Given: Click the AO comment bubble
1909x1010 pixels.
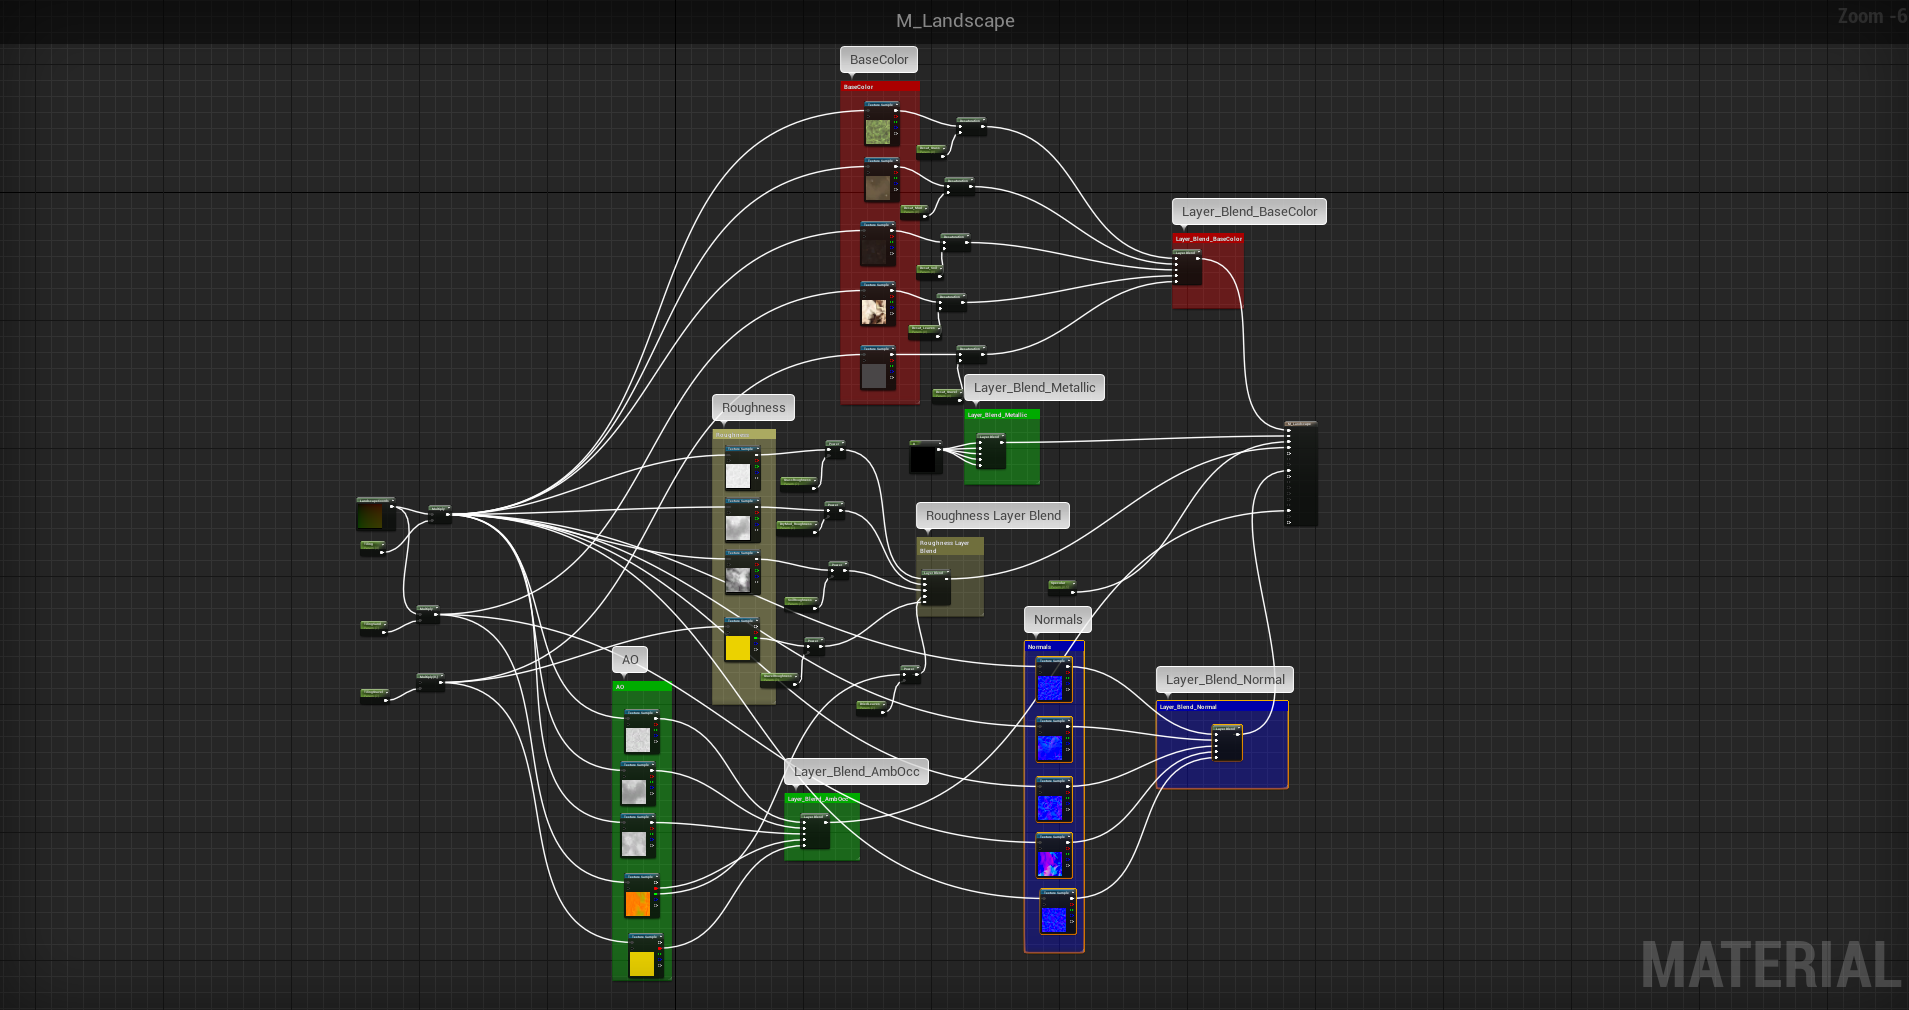Looking at the screenshot, I should (x=630, y=660).
